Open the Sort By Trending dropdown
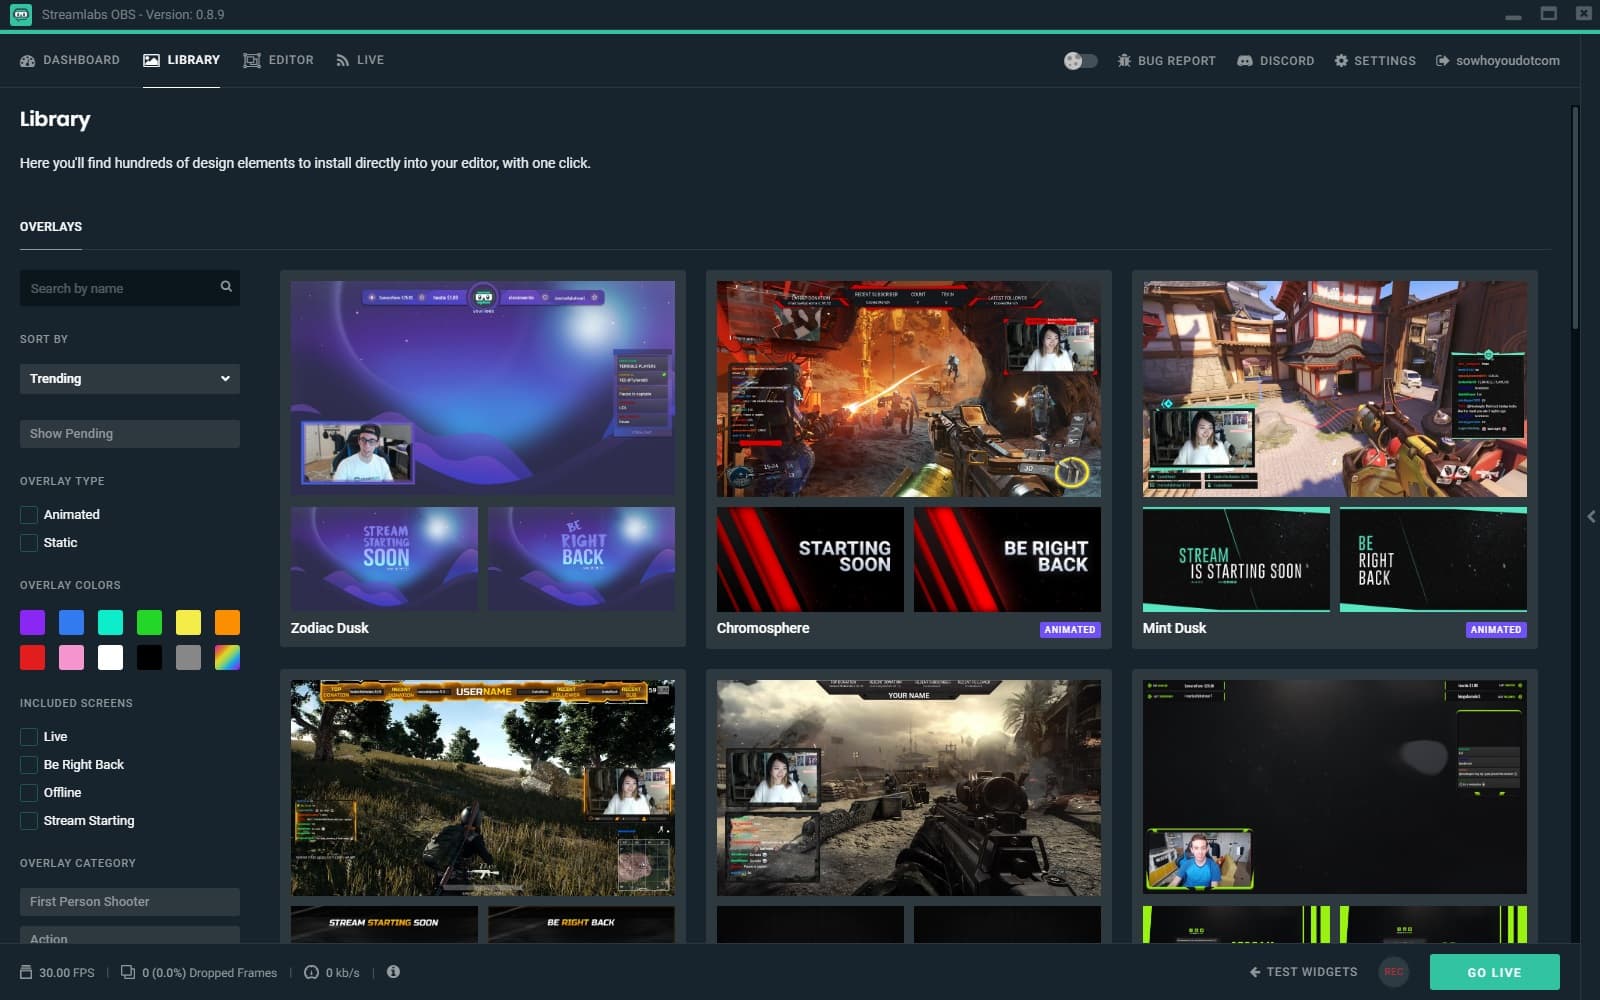 click(129, 378)
